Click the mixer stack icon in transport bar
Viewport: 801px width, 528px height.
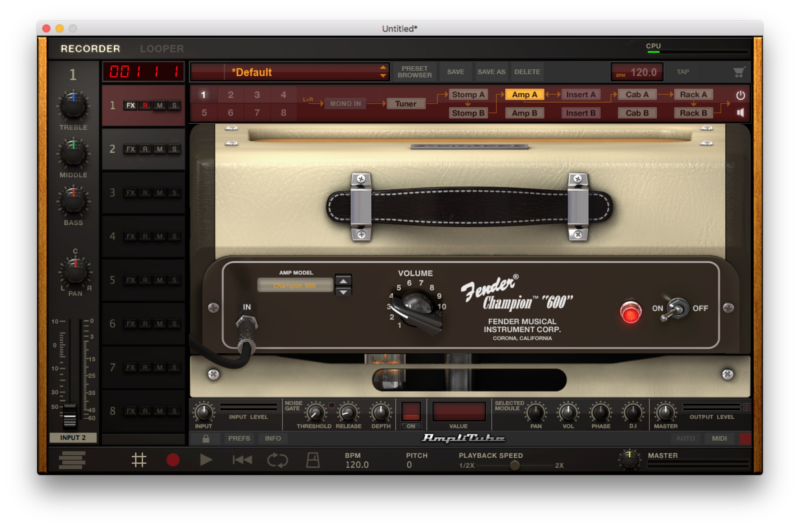[x=72, y=460]
